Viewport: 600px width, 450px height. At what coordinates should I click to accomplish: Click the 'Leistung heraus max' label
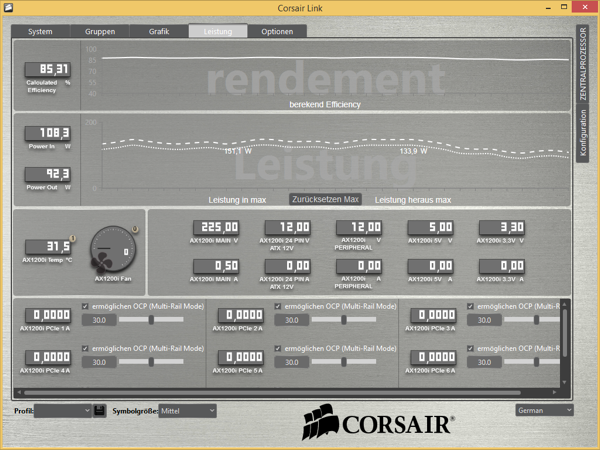tap(413, 200)
